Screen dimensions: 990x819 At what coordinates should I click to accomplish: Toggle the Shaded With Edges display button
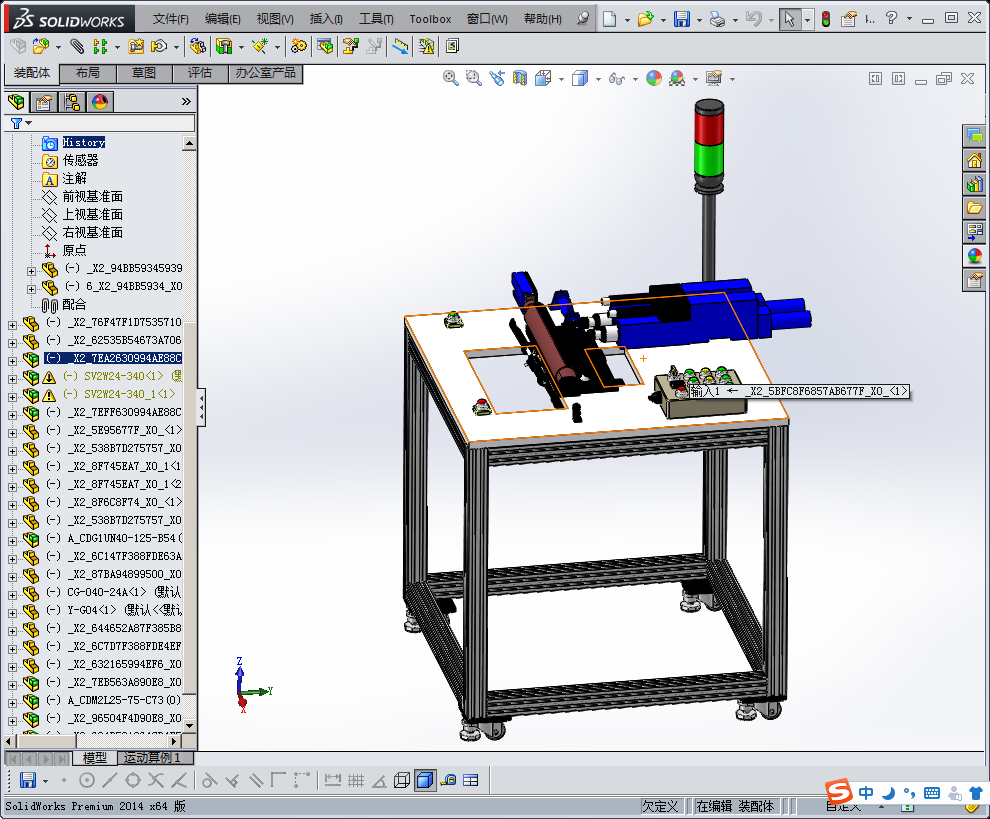425,780
